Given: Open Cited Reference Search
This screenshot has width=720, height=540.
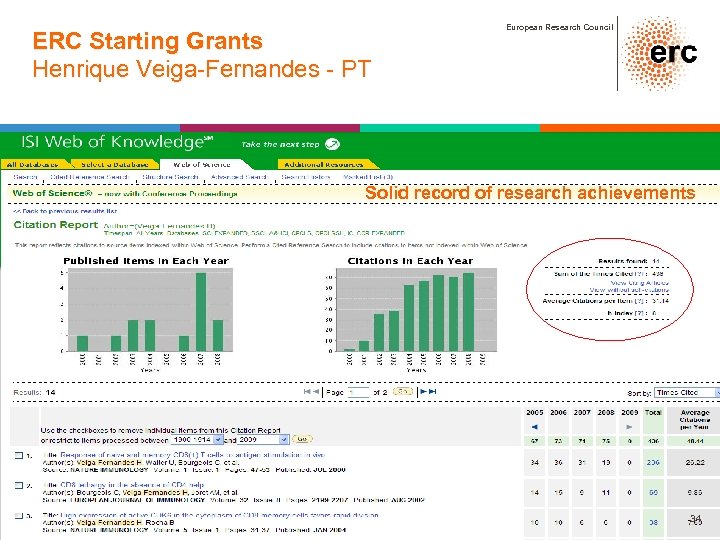Looking at the screenshot, I should click(90, 177).
